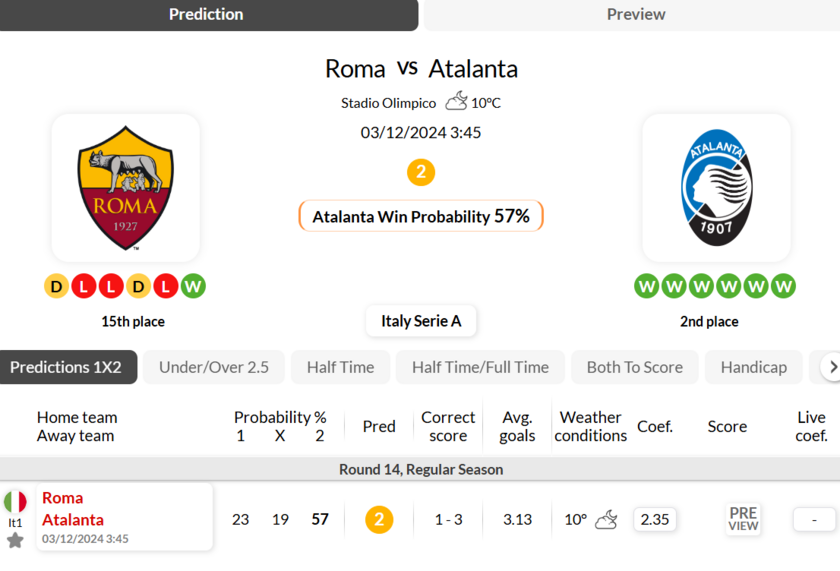Click the PRE VIEW score button
Image resolution: width=840 pixels, height=571 pixels.
(x=743, y=519)
